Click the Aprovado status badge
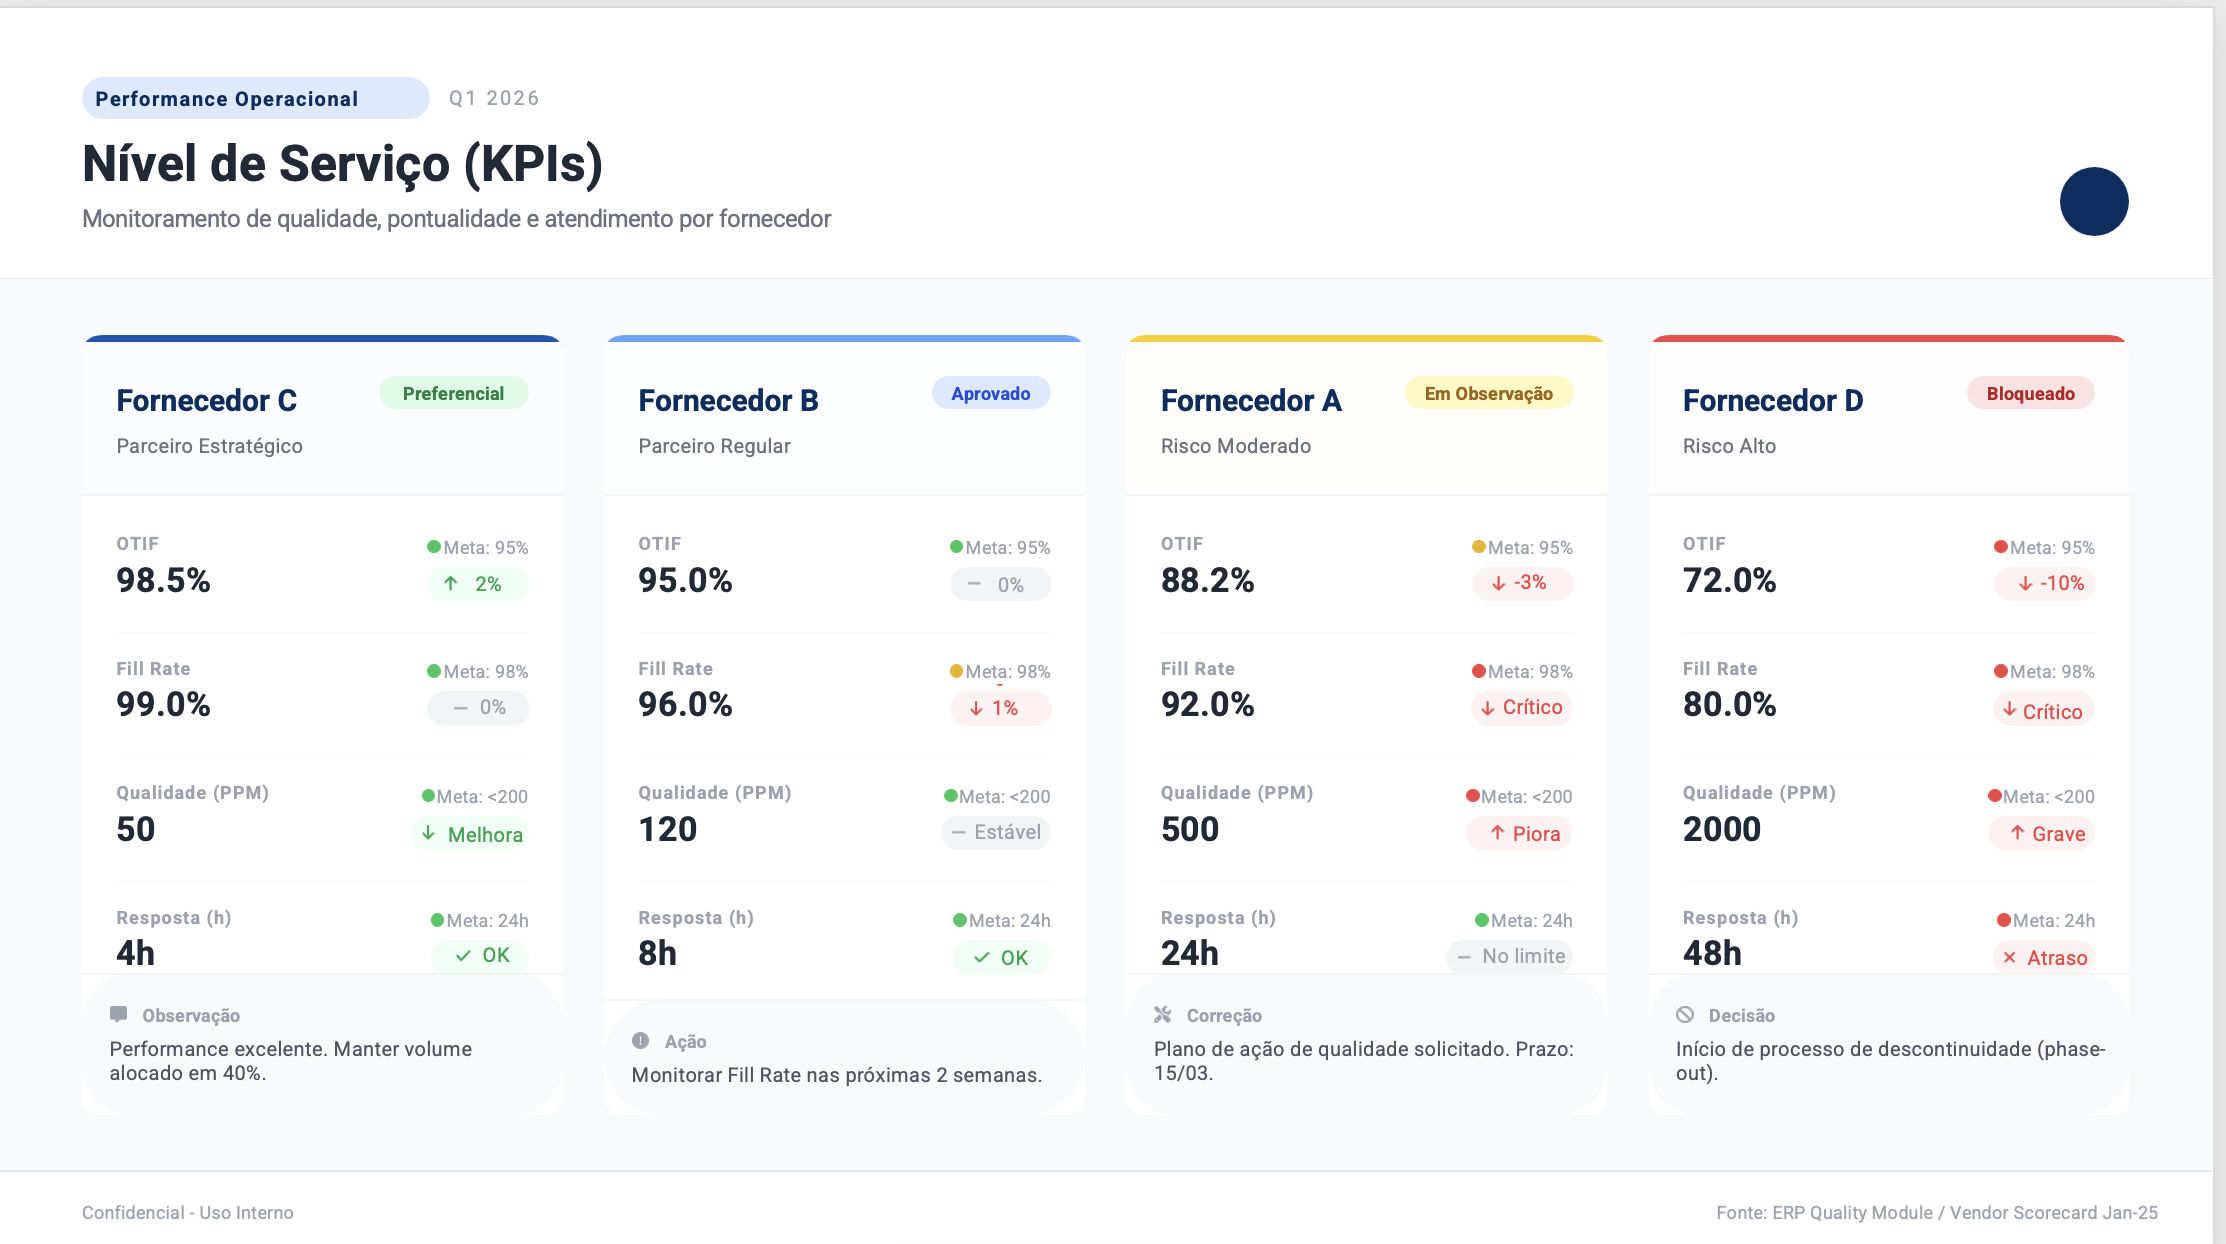Image resolution: width=2226 pixels, height=1244 pixels. click(x=991, y=393)
